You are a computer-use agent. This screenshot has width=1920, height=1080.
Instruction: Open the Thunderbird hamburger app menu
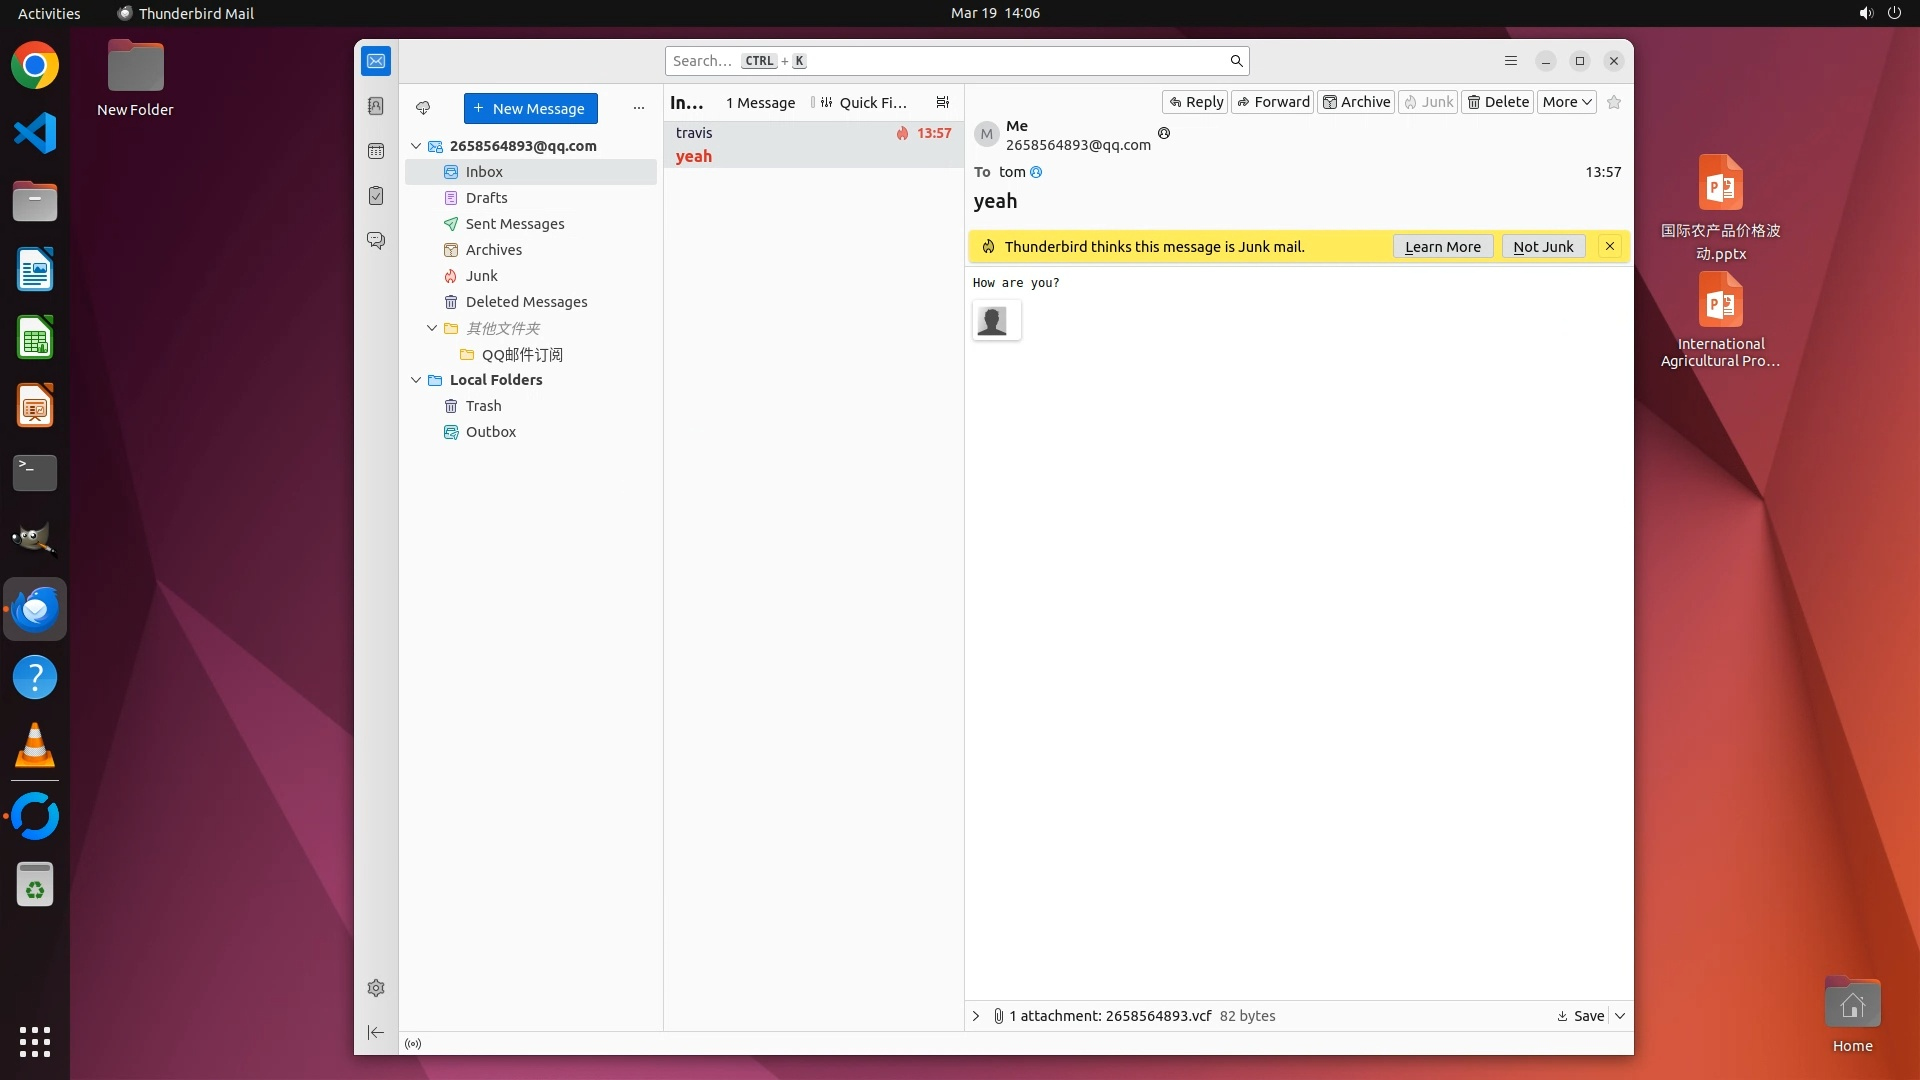[x=1510, y=61]
